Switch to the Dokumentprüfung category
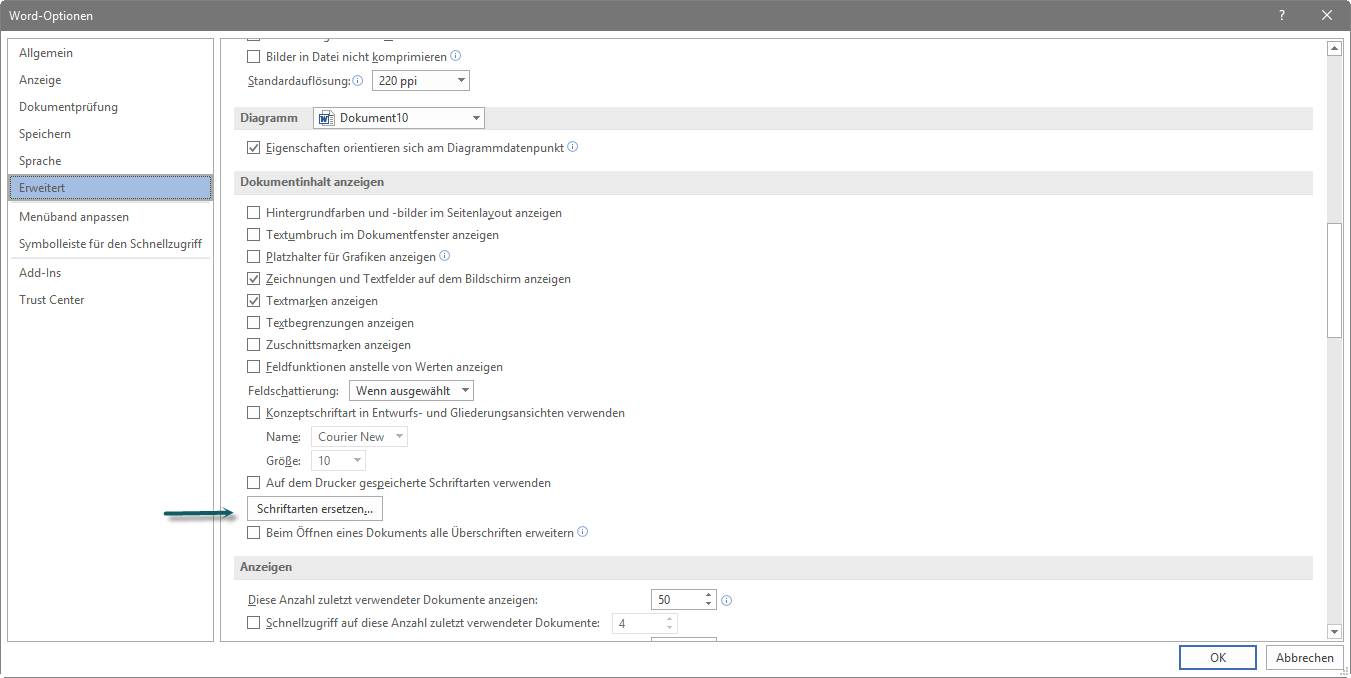This screenshot has height=678, width=1351. pyautogui.click(x=68, y=107)
